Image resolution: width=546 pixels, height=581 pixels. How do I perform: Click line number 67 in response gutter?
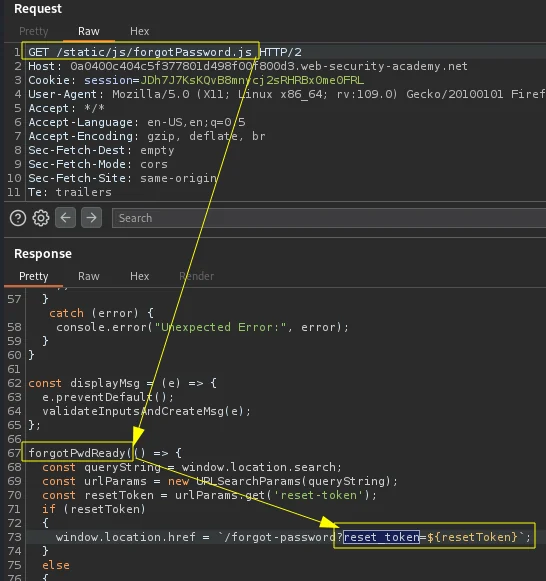coord(14,453)
